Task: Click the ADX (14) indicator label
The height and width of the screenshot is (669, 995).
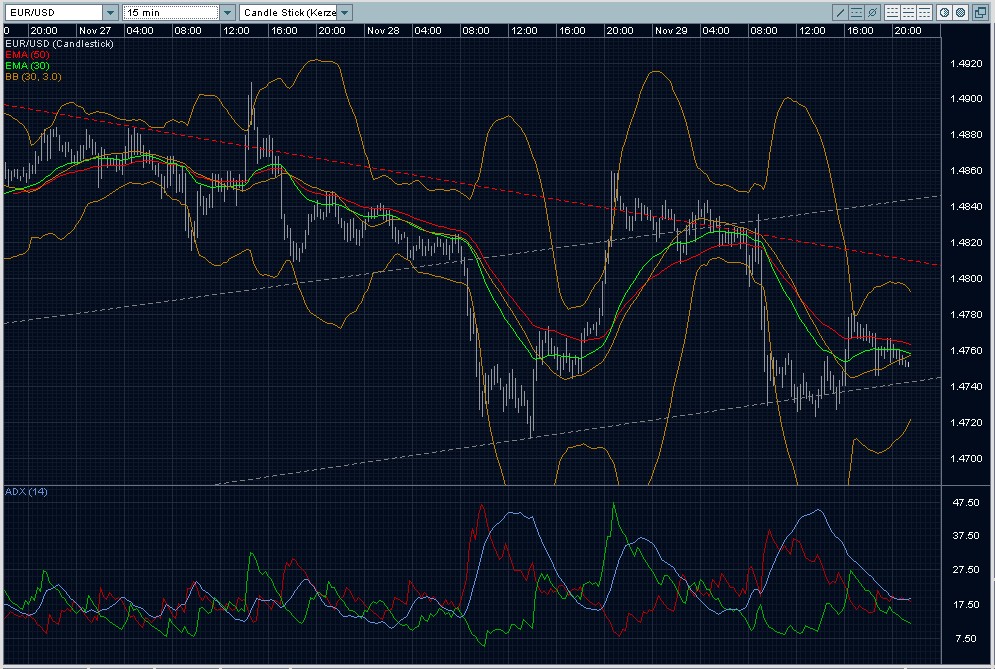Action: (x=26, y=492)
